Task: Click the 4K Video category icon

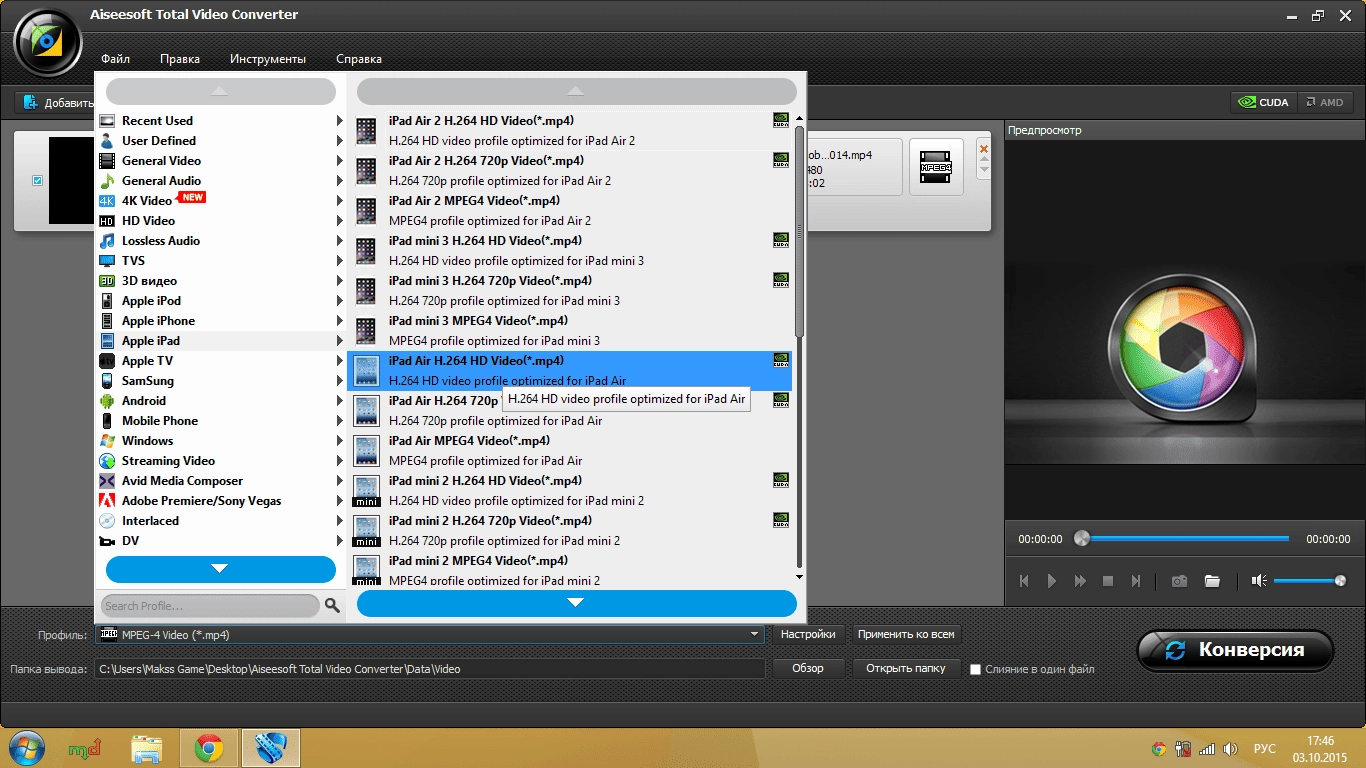Action: 107,201
